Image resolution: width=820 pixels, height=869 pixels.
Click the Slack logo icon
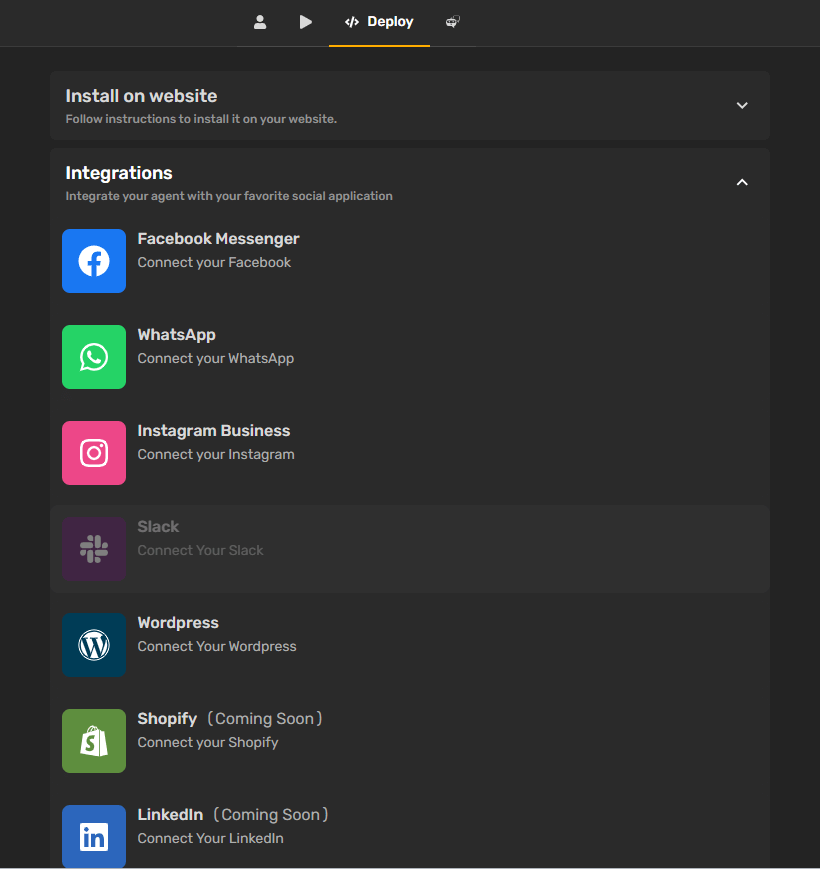(94, 549)
